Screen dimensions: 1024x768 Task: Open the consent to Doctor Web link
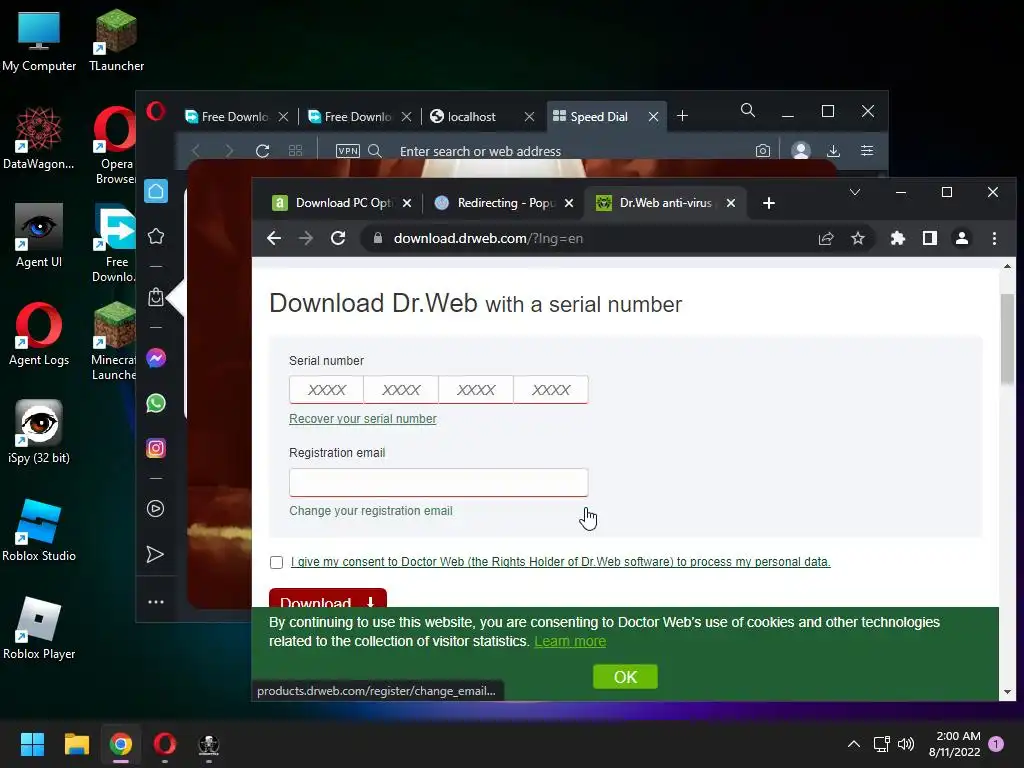point(561,562)
